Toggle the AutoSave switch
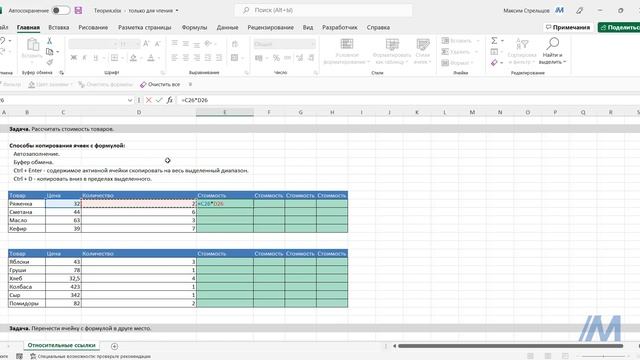This screenshot has height=360, width=640. 61,11
